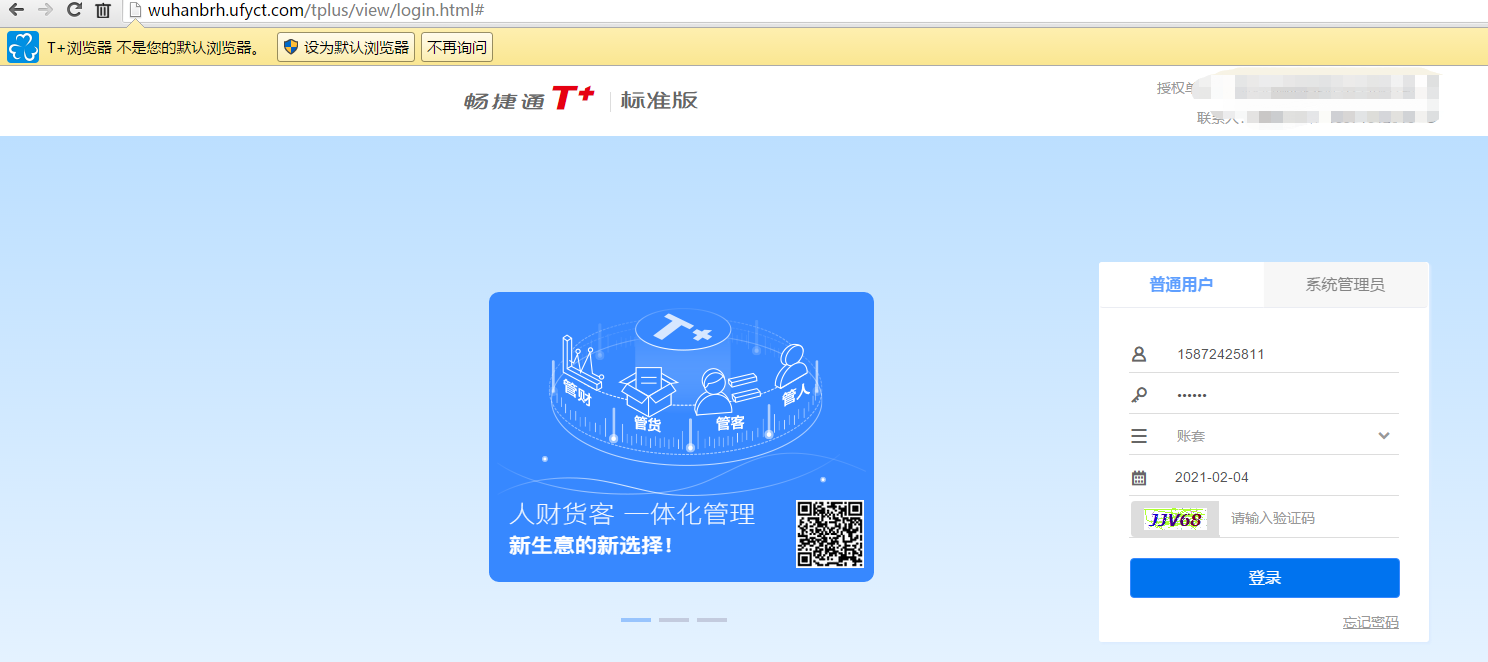This screenshot has width=1488, height=662.
Task: Select the first carousel indicator dash
Action: pyautogui.click(x=636, y=620)
